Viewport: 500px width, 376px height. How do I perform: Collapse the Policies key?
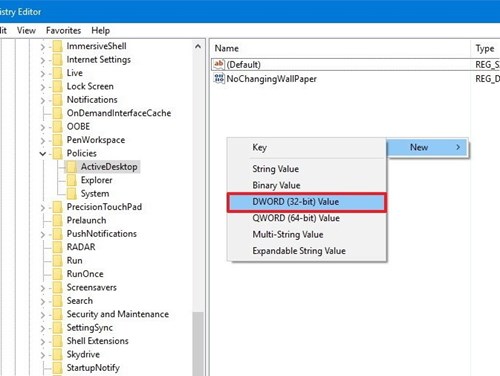(43, 154)
